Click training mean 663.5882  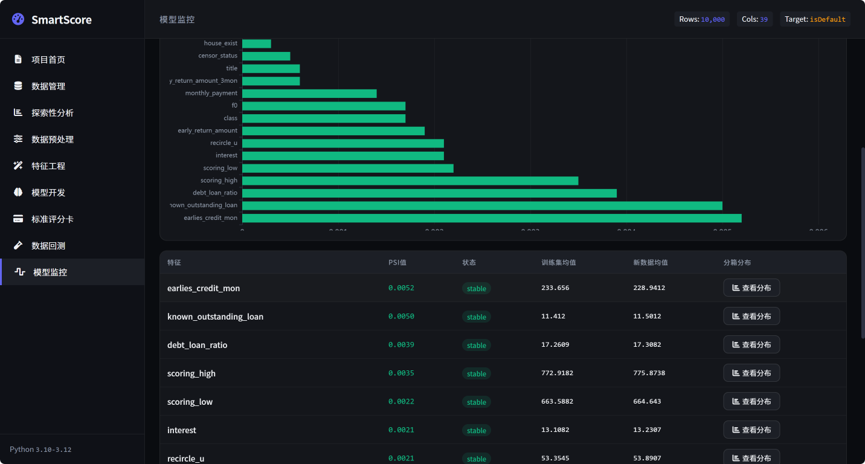557,402
